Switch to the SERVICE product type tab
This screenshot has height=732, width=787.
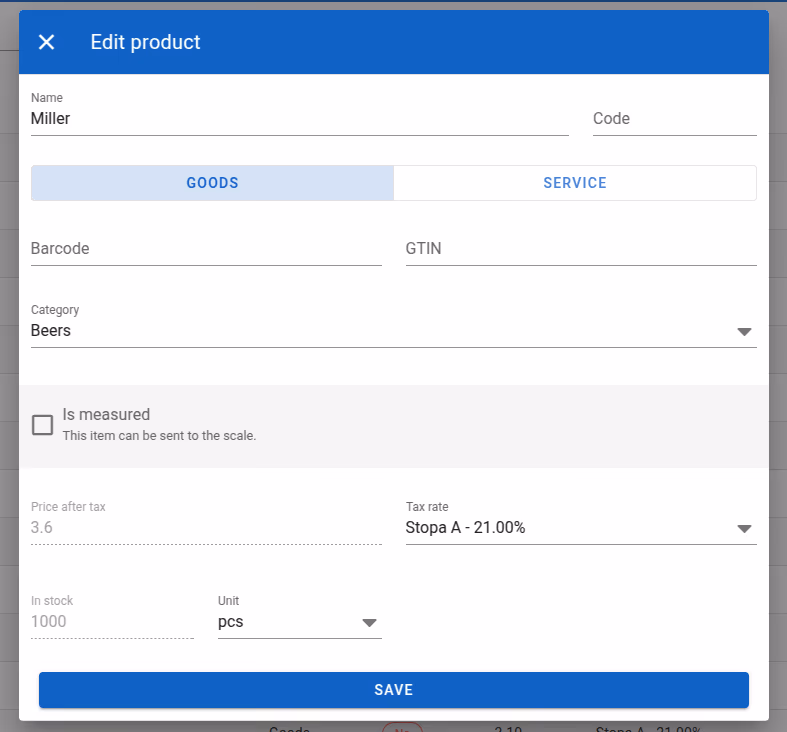click(575, 183)
